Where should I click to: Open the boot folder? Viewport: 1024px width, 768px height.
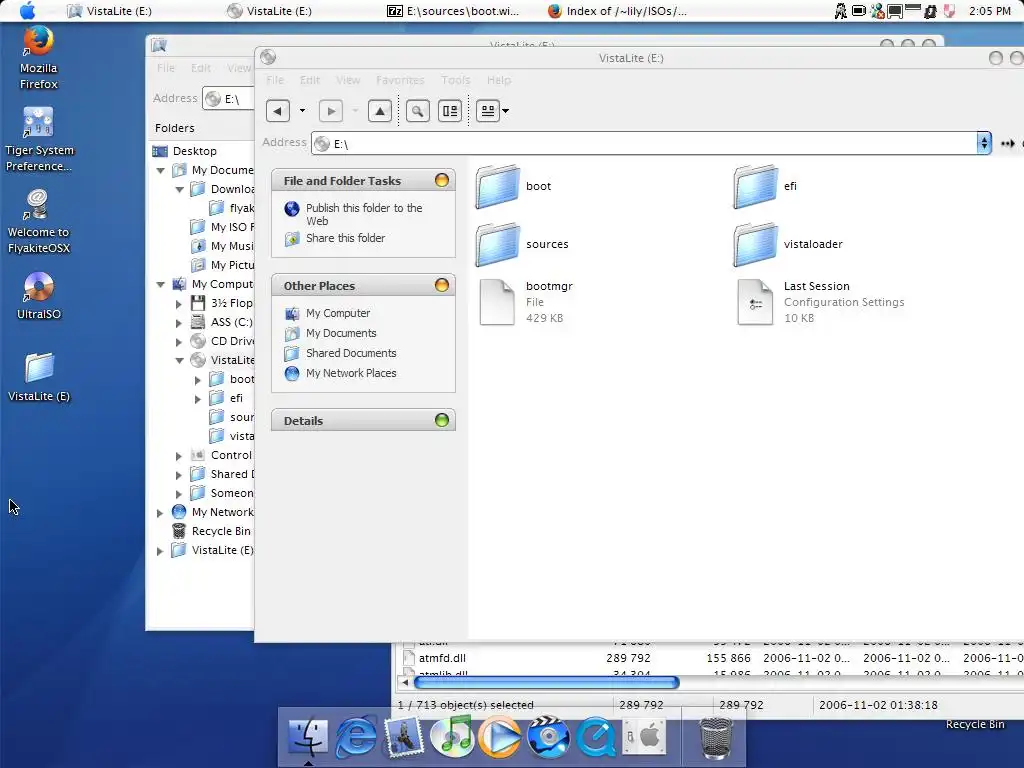[513, 186]
